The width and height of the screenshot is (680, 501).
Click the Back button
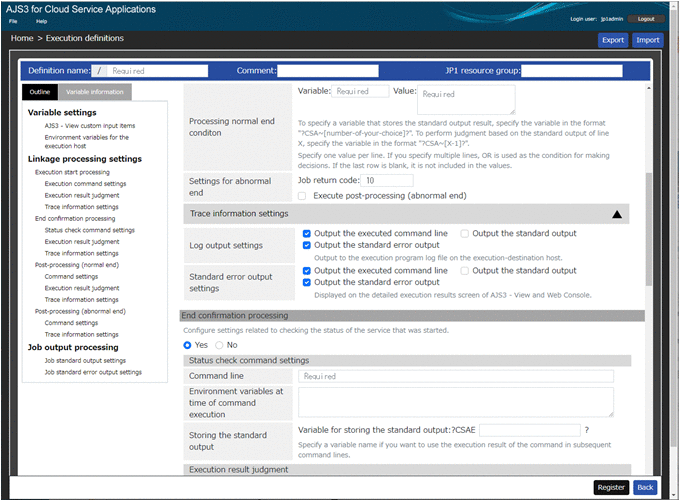click(x=645, y=487)
